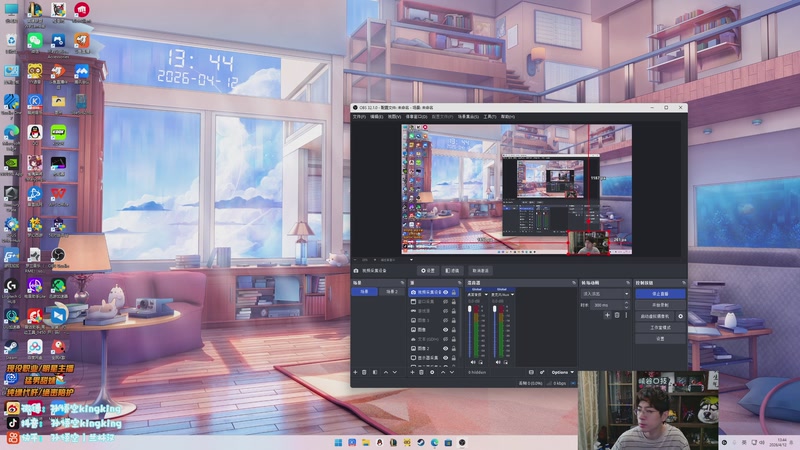Open WeChat desktop shortcut

tap(35, 42)
